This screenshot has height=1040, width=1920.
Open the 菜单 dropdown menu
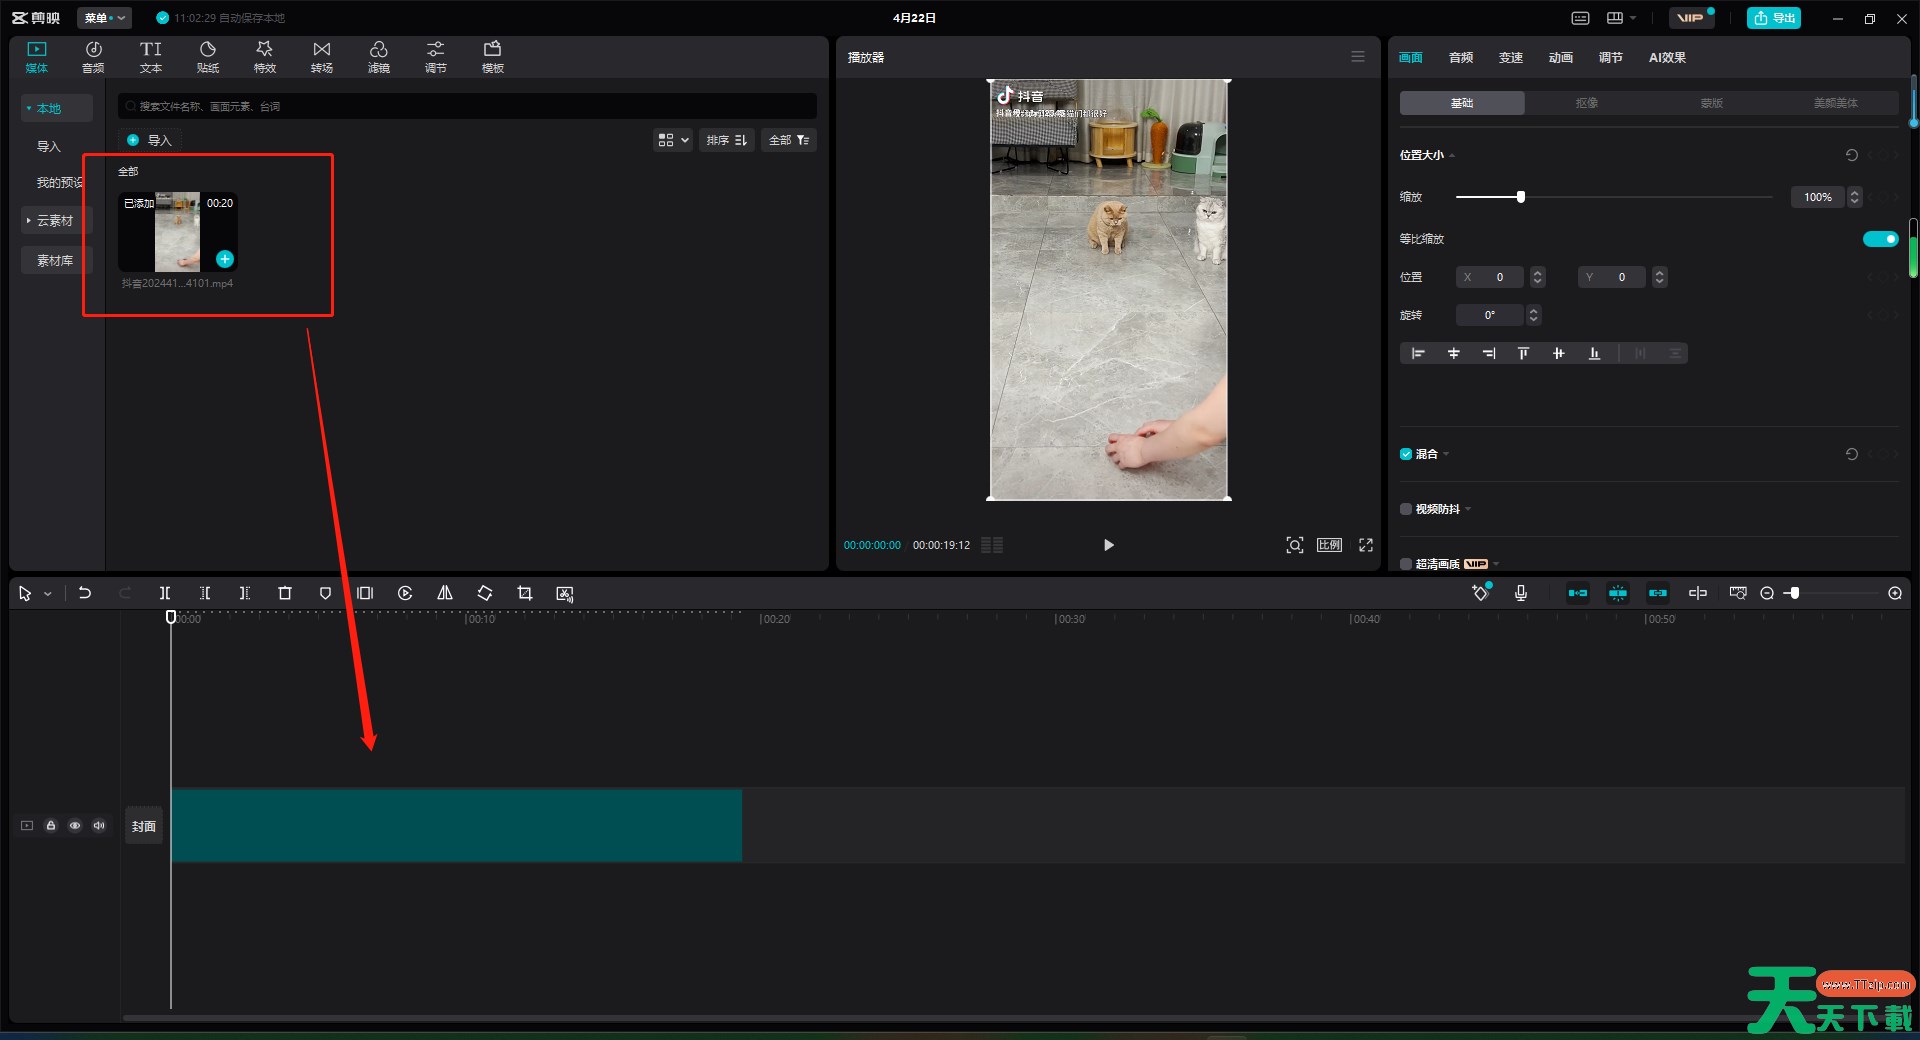104,18
